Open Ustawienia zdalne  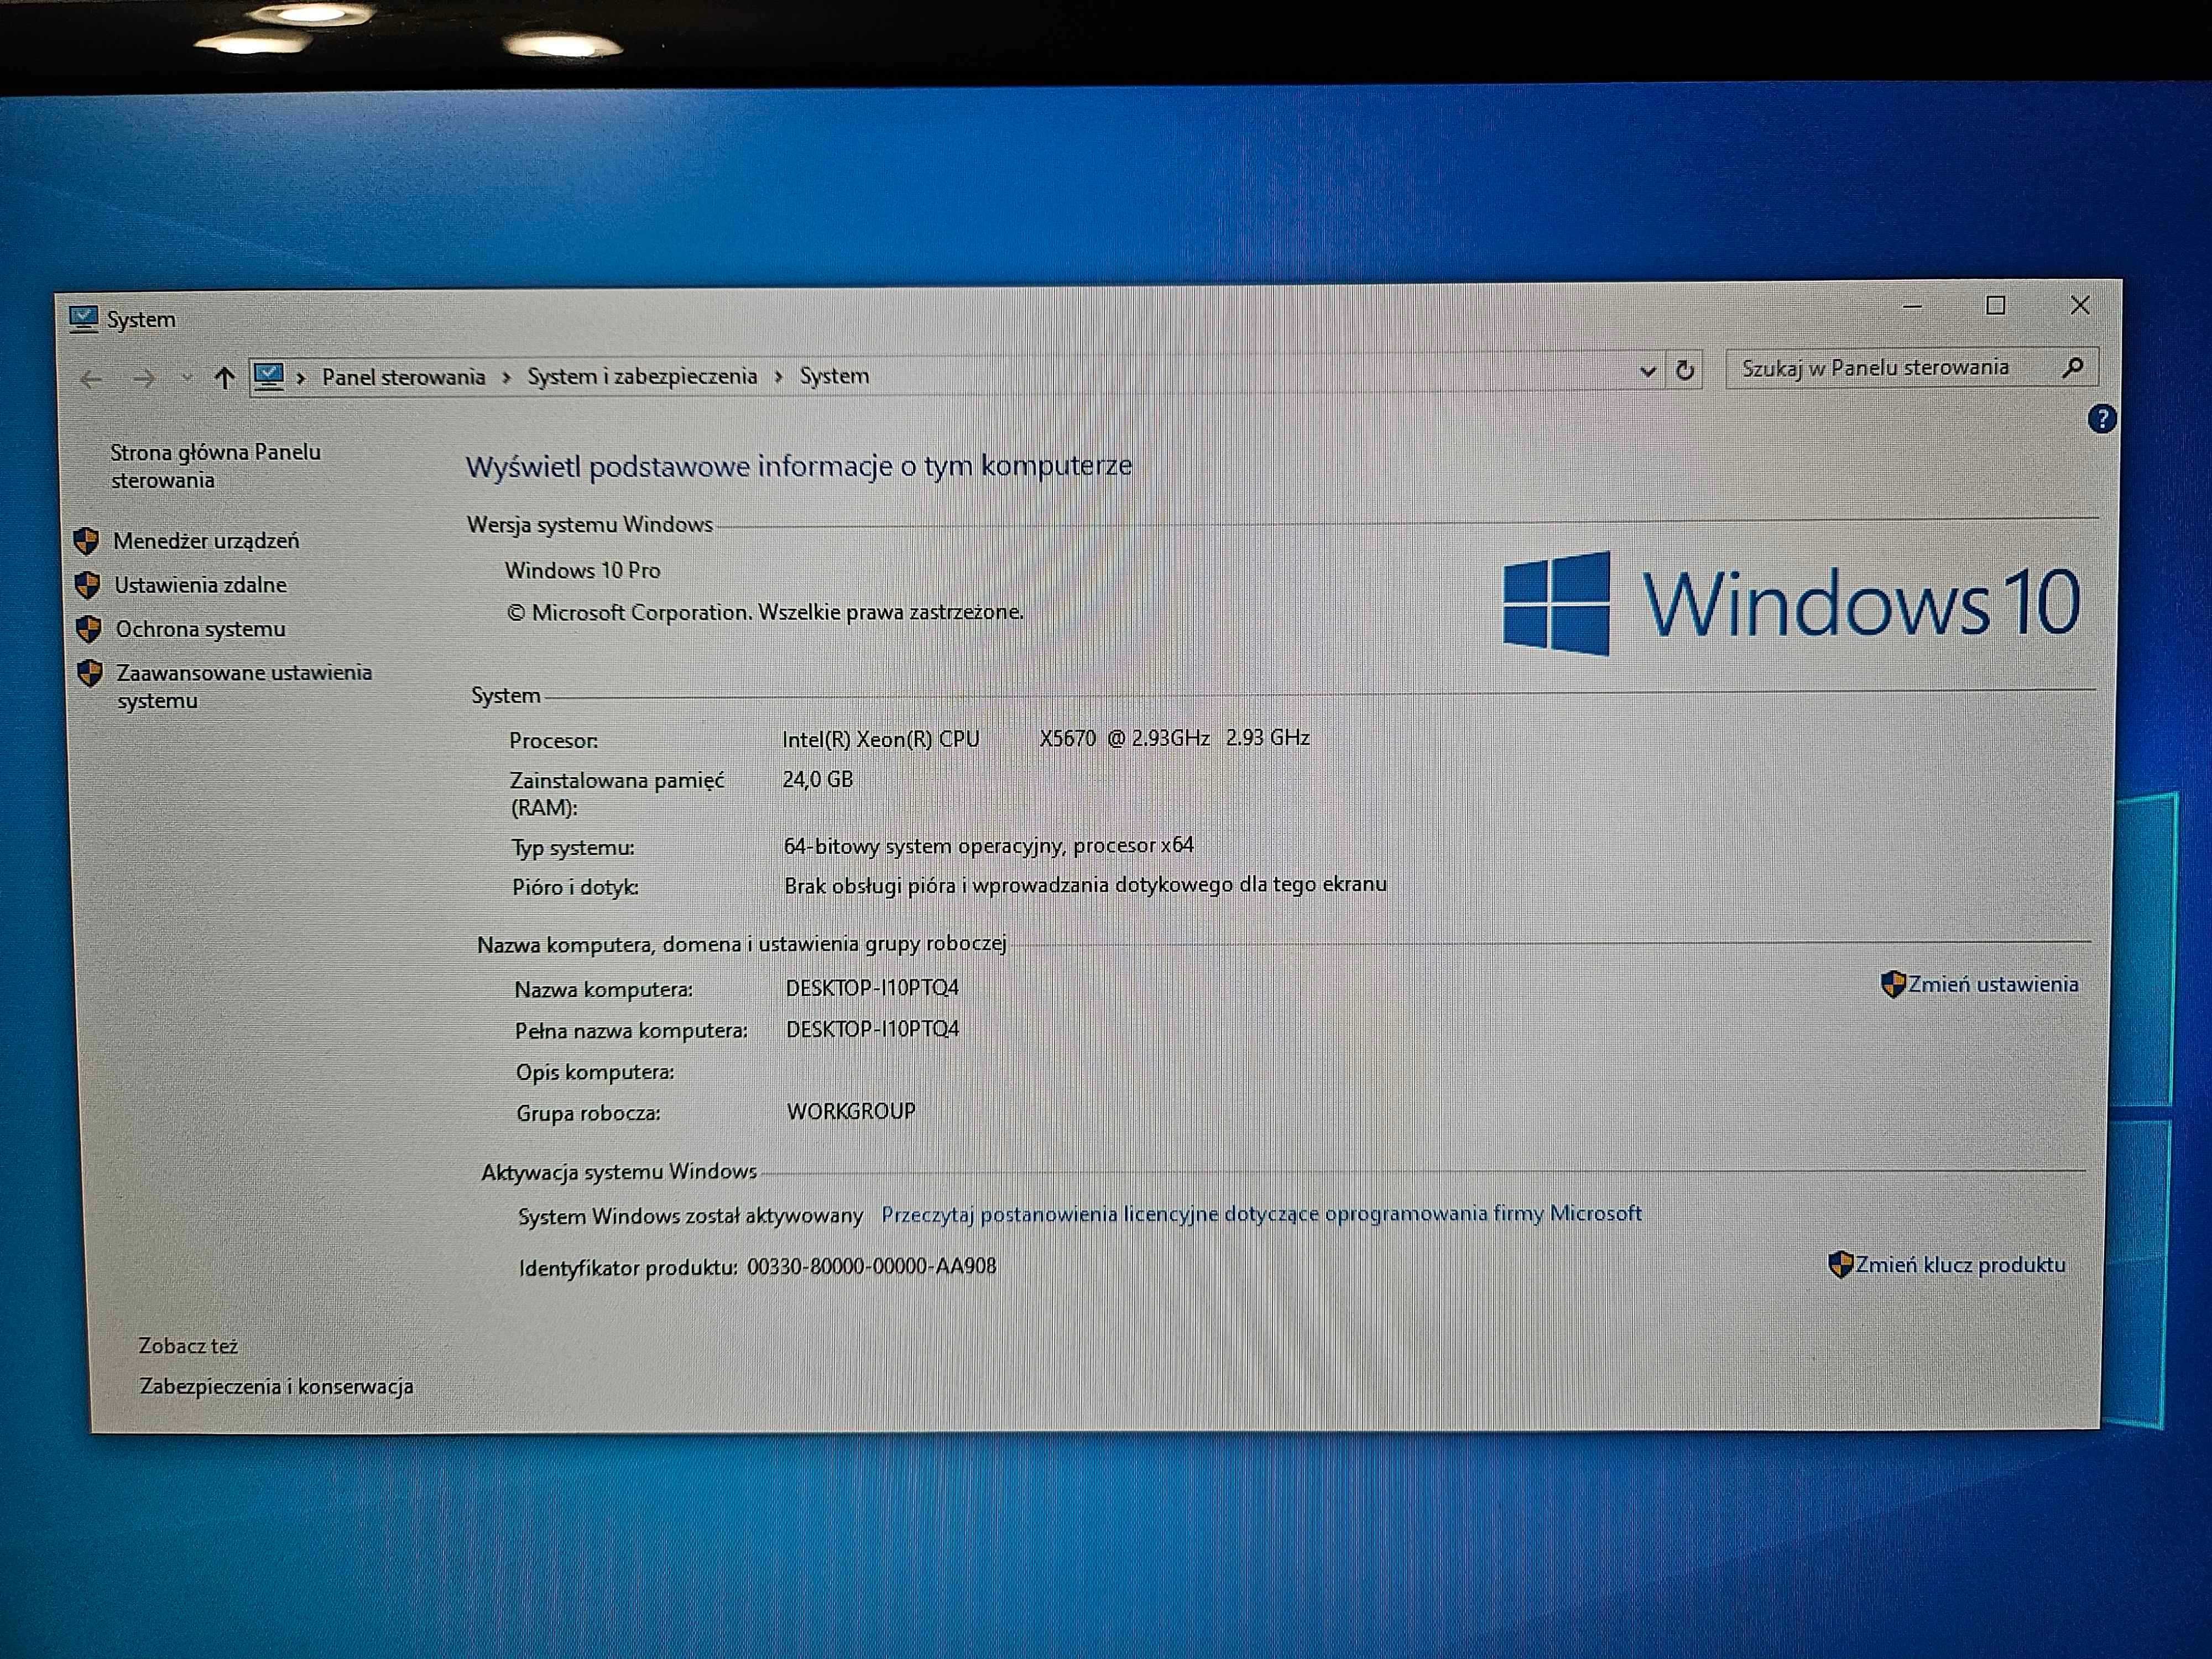click(x=200, y=585)
